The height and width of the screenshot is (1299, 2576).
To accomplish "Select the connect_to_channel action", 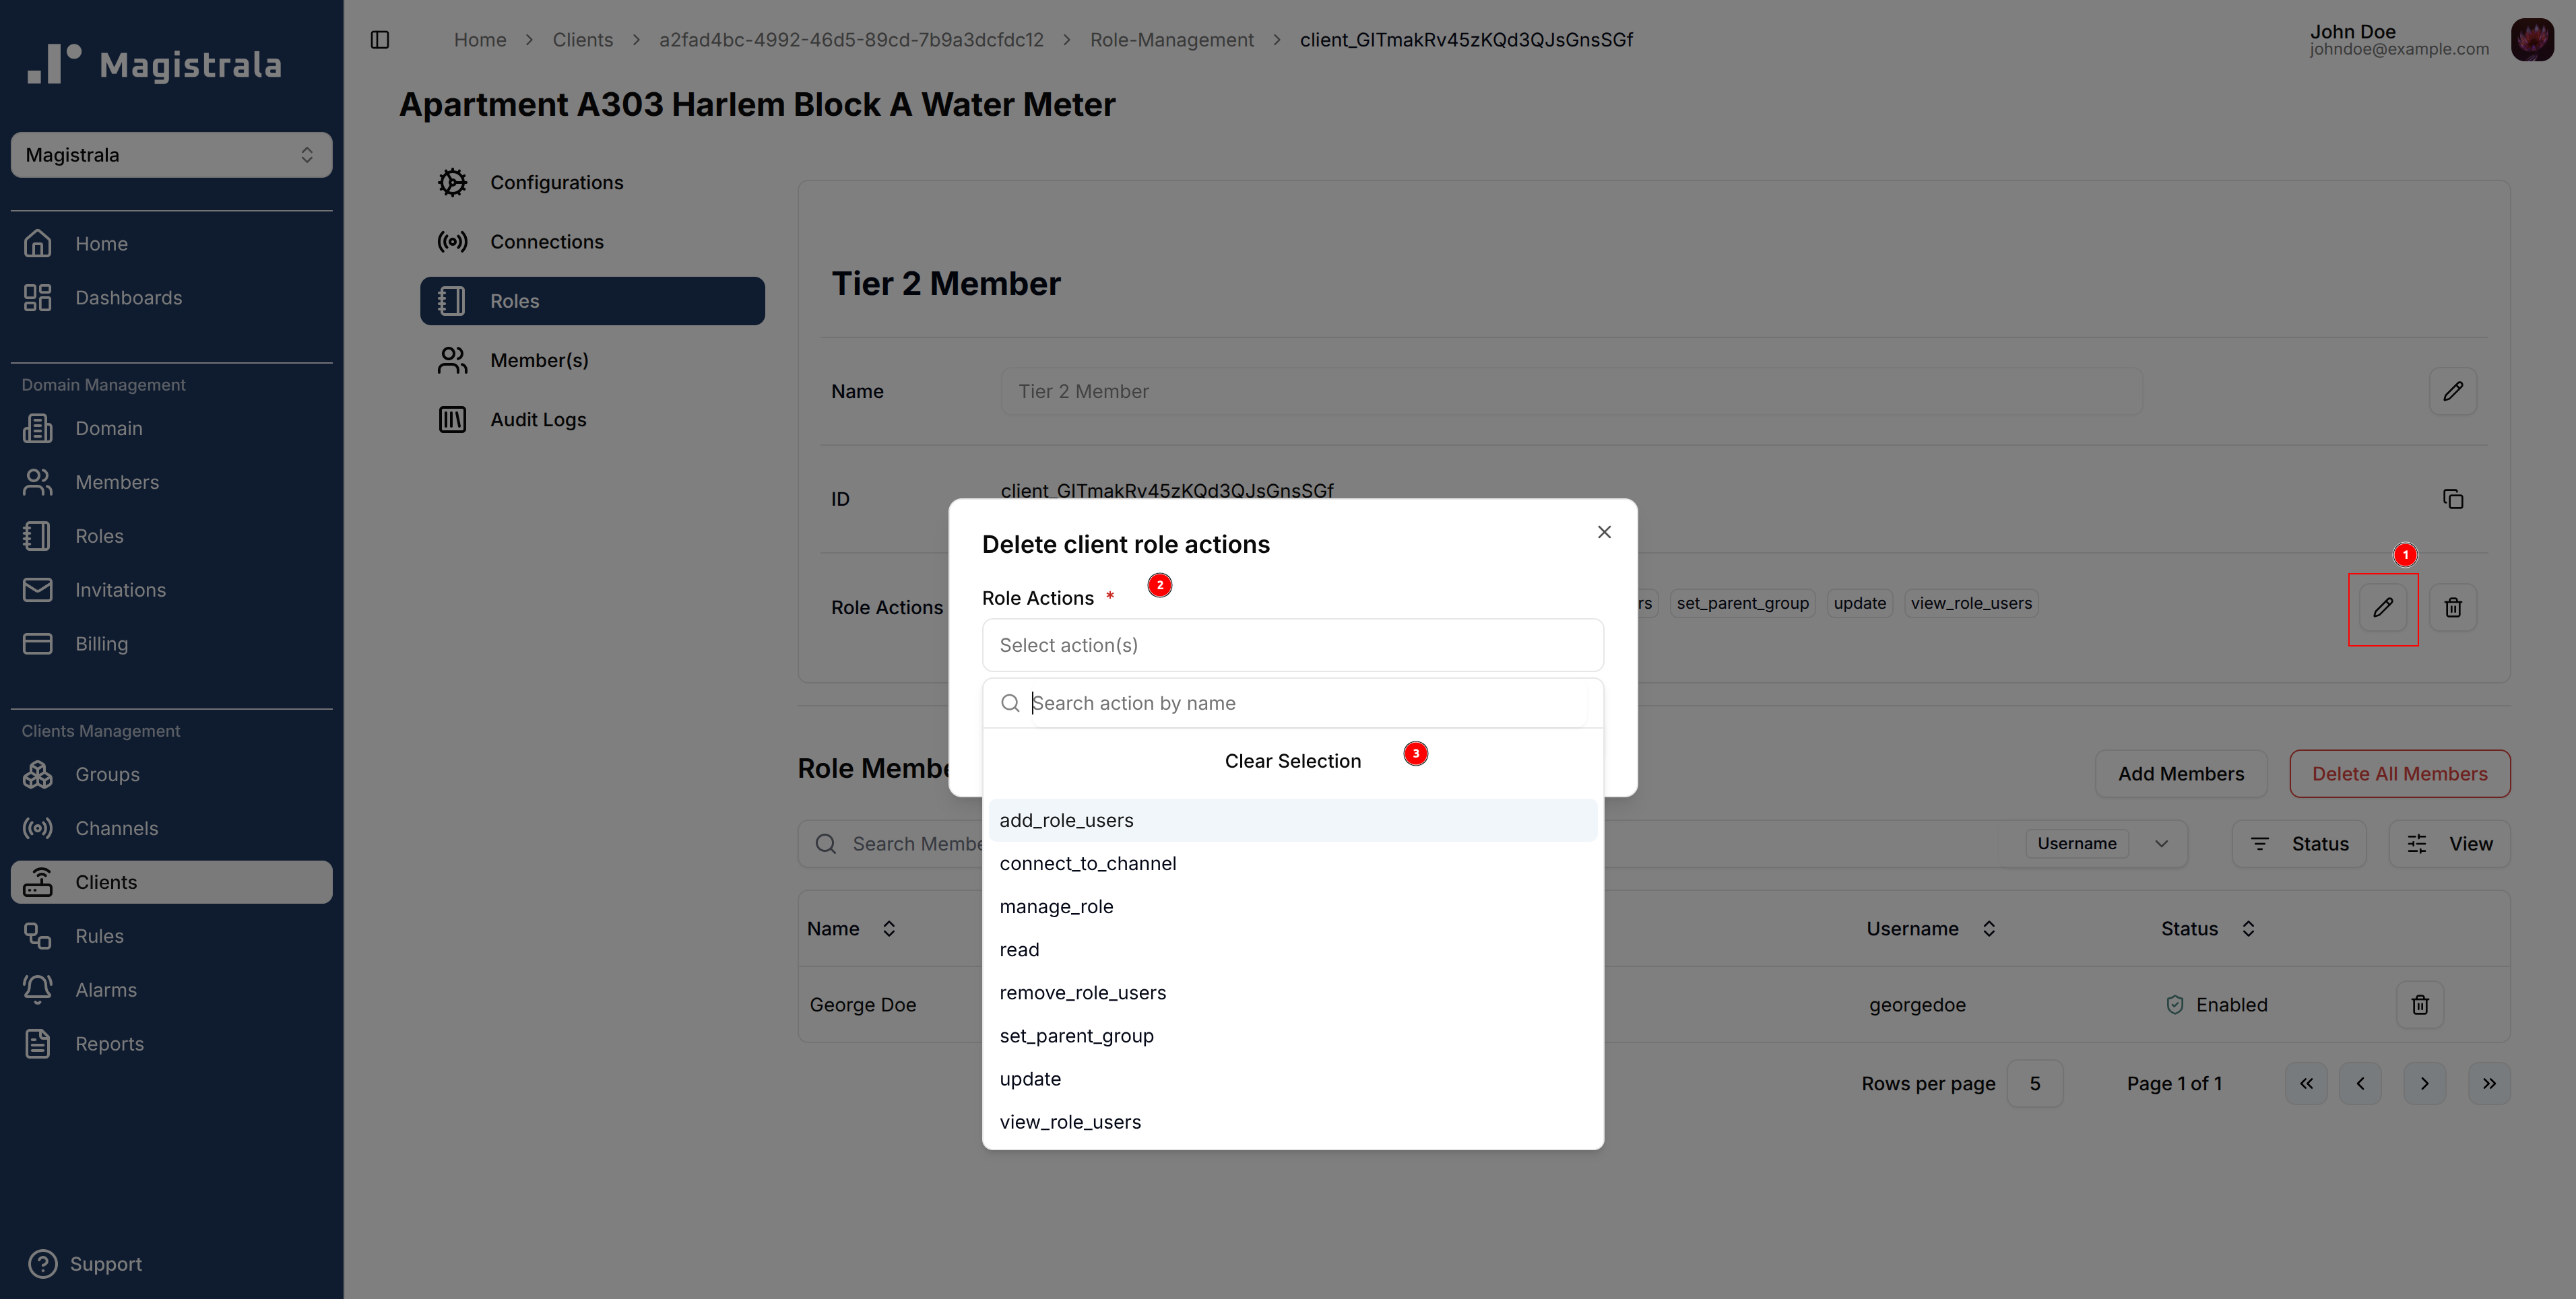I will pyautogui.click(x=1087, y=863).
